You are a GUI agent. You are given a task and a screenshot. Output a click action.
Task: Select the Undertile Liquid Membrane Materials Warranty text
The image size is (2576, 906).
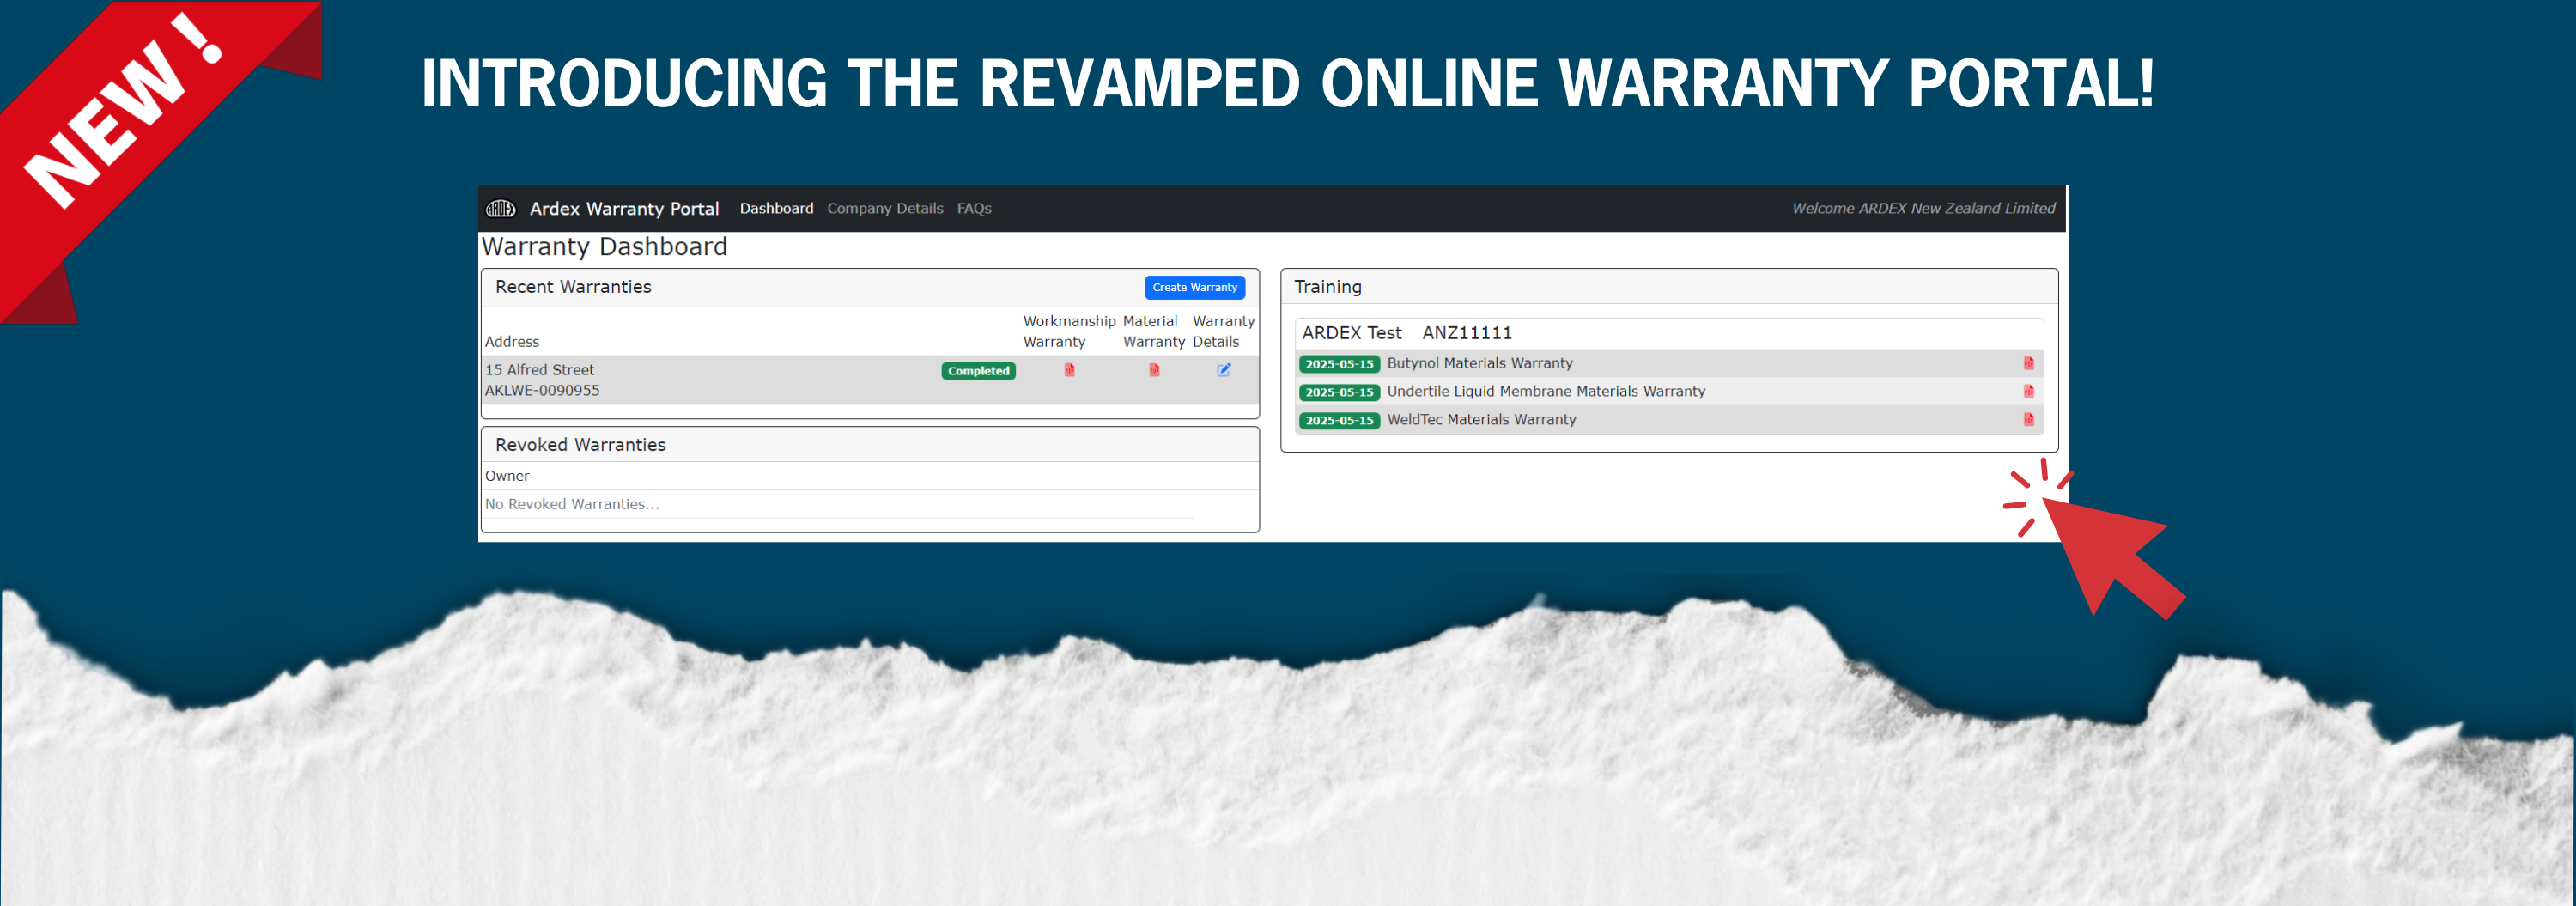(1545, 391)
